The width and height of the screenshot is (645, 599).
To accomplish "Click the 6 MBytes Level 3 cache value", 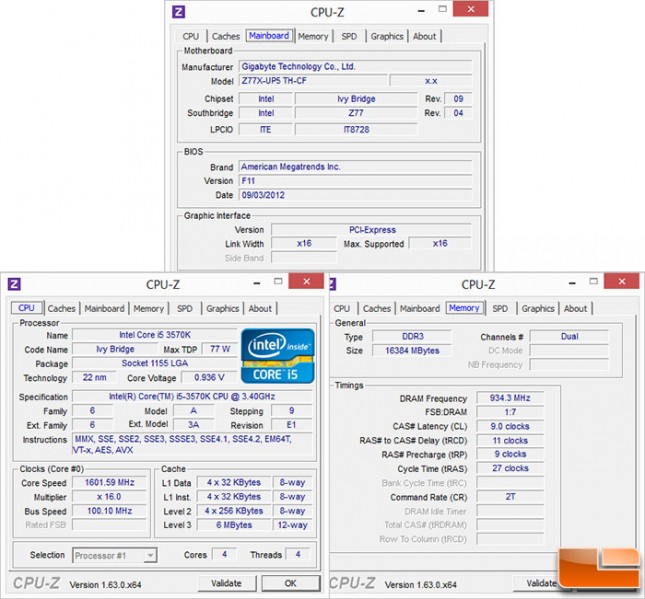I will (234, 525).
